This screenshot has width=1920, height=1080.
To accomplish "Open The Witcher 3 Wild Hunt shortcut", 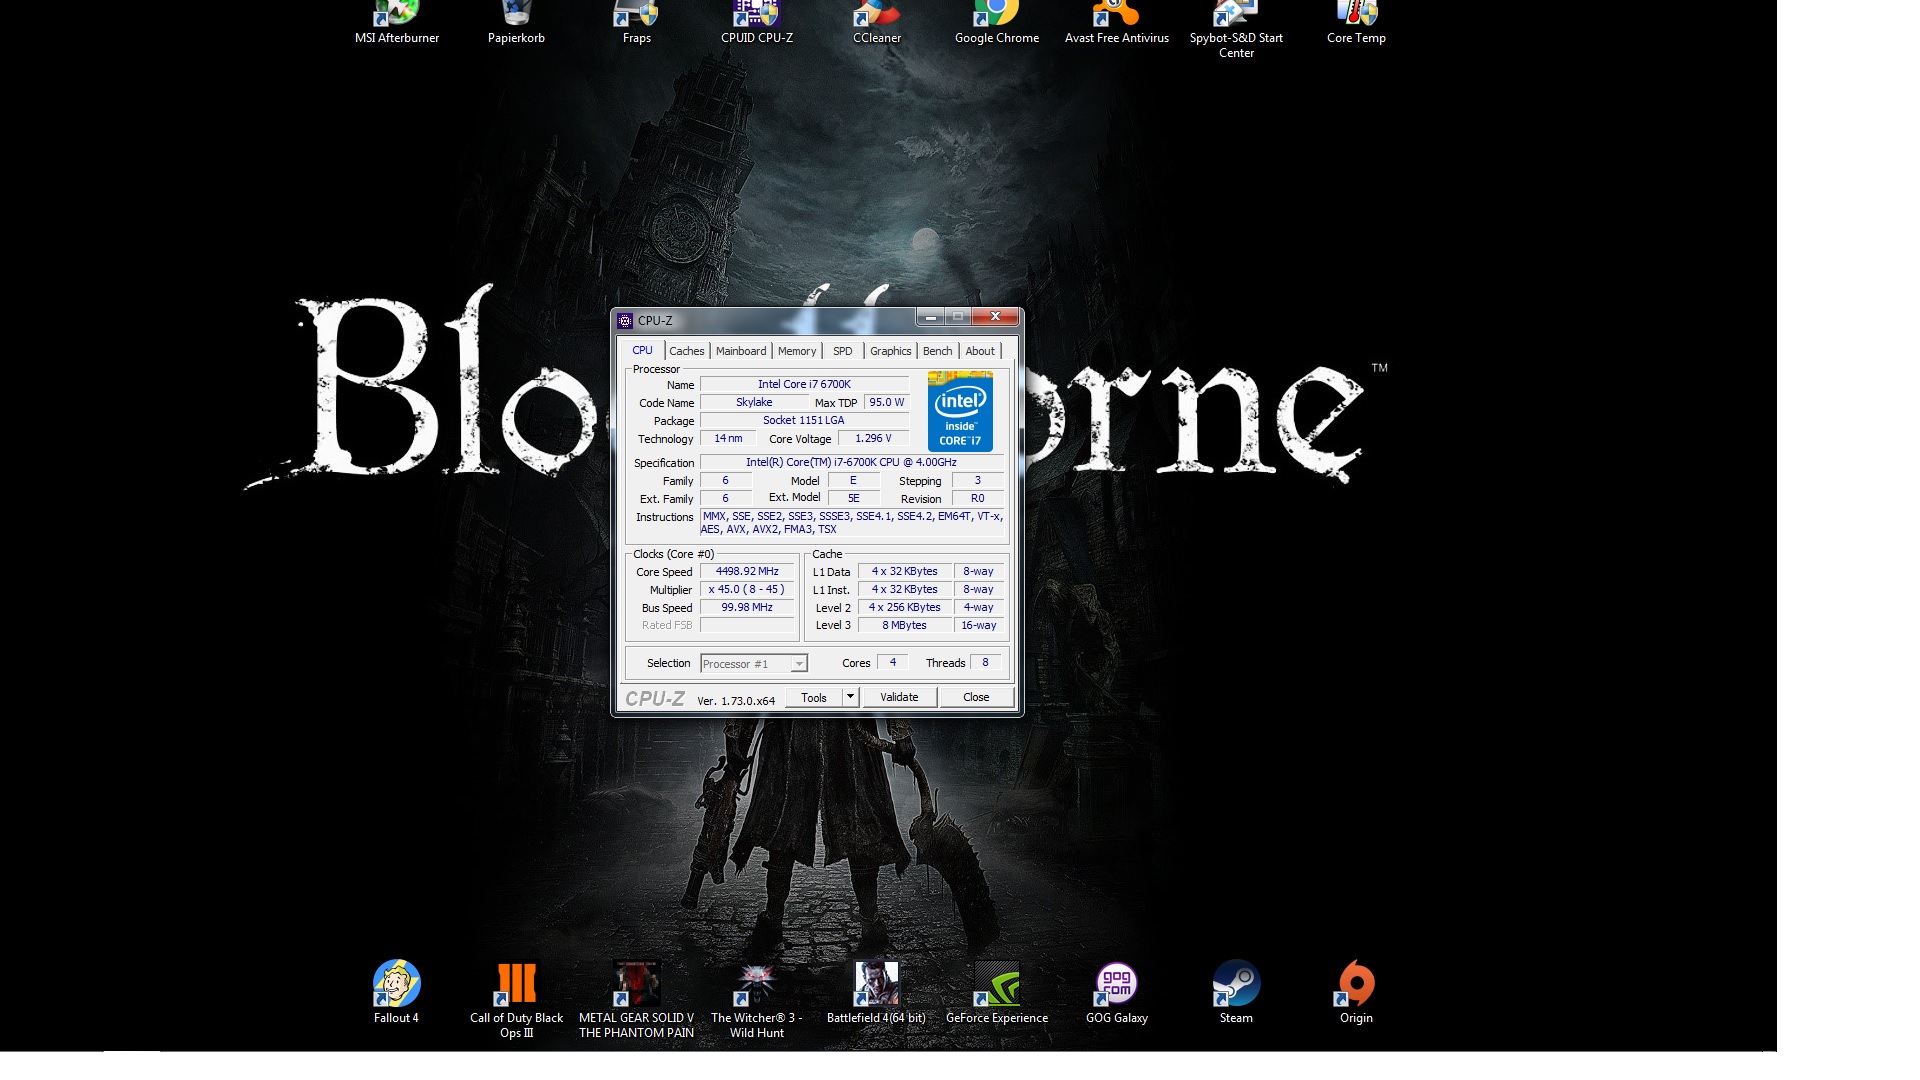I will pos(756,984).
